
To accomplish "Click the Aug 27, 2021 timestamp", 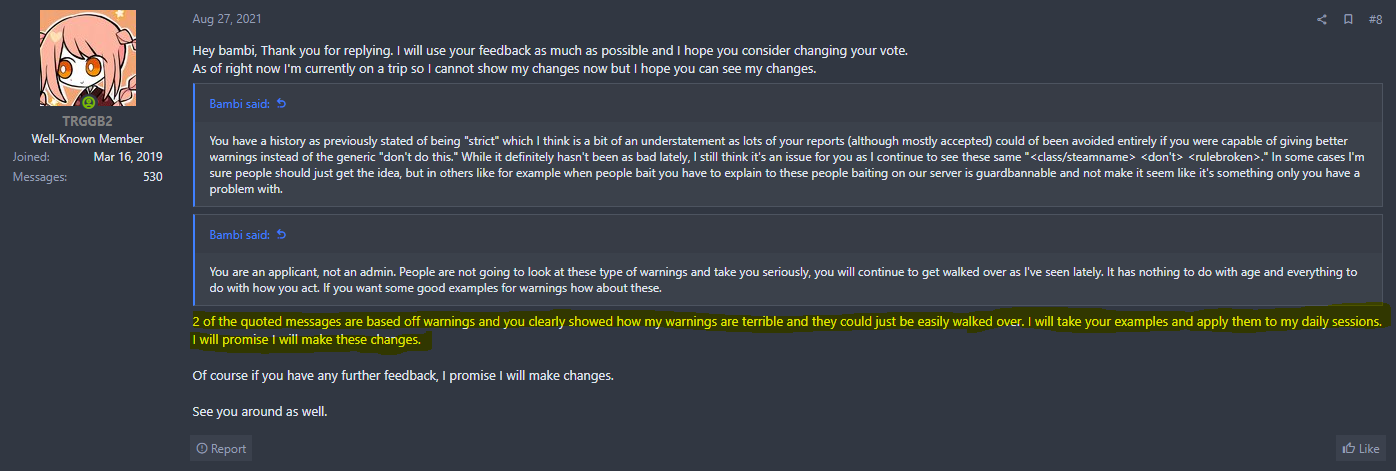I will click(x=227, y=19).
